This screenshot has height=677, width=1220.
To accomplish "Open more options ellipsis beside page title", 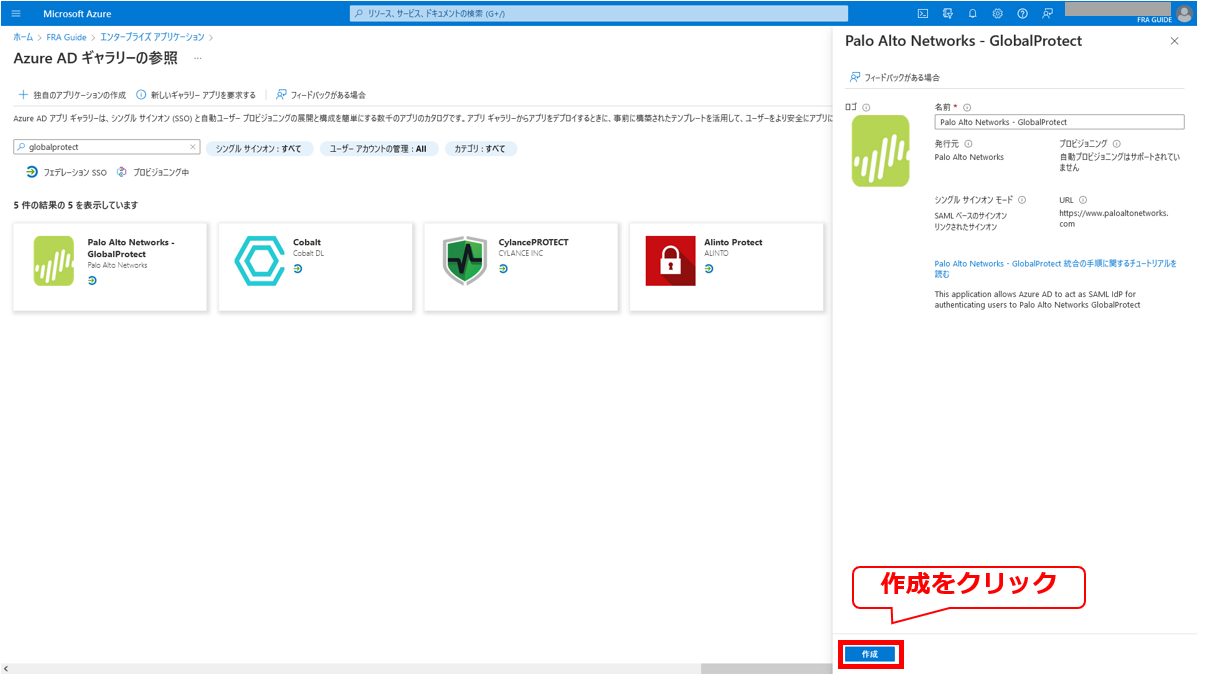I will (x=197, y=58).
